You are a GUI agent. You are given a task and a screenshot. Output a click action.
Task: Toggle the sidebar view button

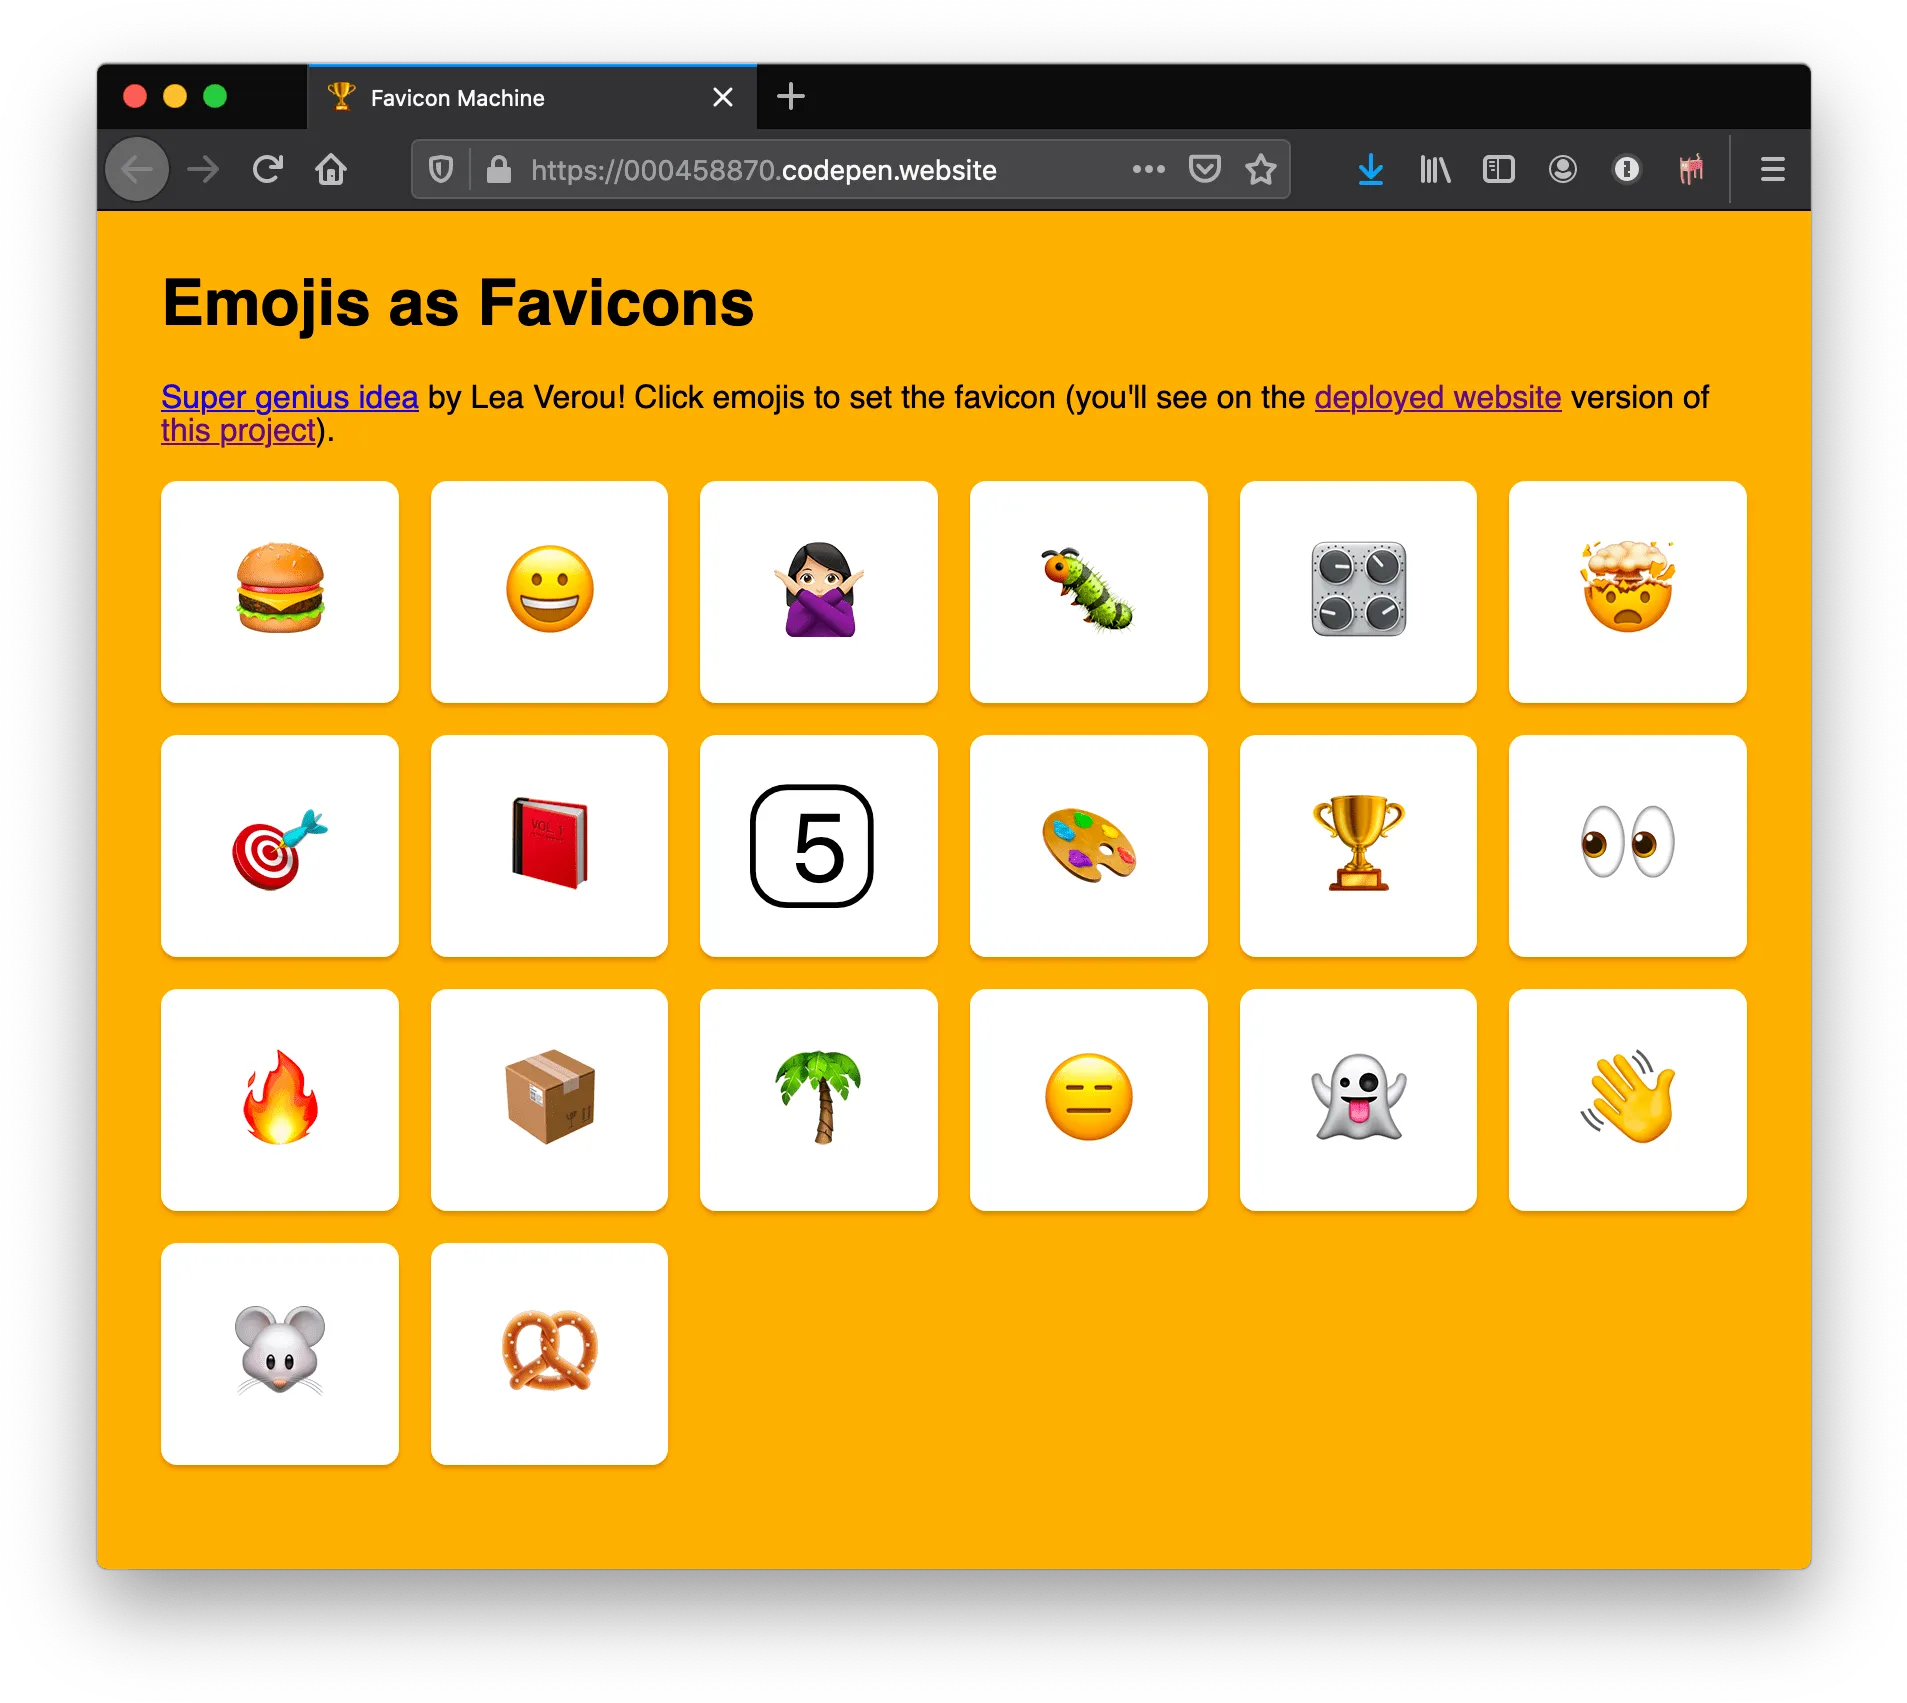pyautogui.click(x=1498, y=170)
